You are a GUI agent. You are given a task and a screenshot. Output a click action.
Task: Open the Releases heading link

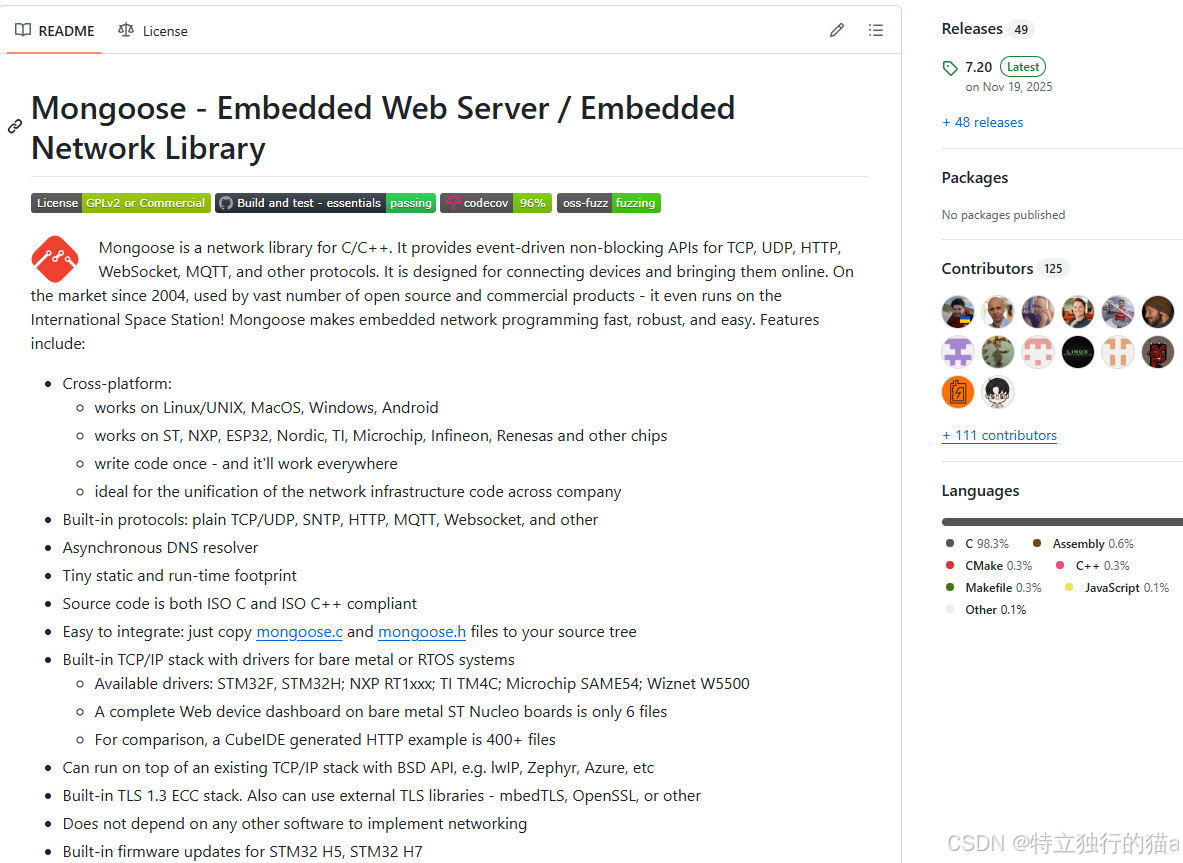coord(972,29)
